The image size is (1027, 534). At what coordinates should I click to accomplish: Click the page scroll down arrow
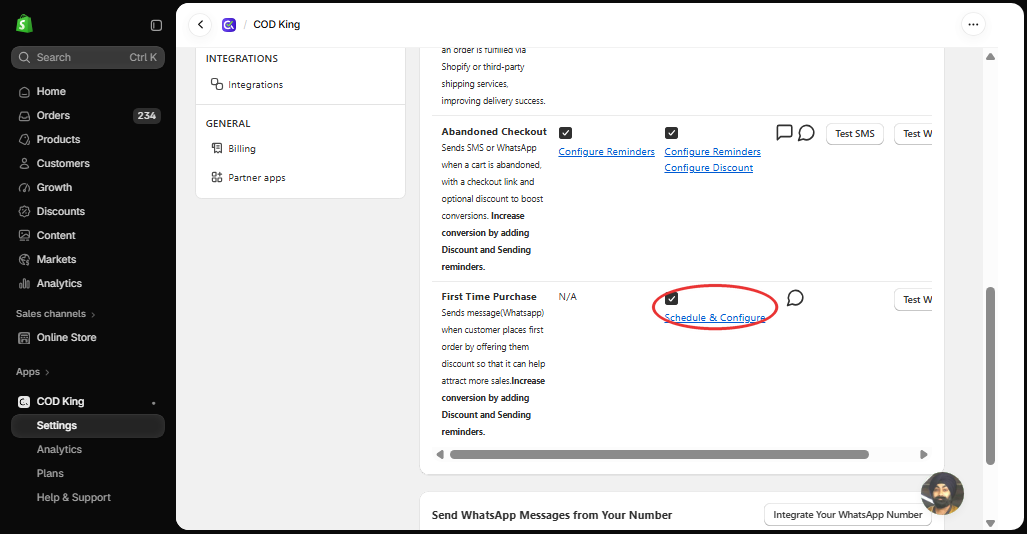pos(990,523)
